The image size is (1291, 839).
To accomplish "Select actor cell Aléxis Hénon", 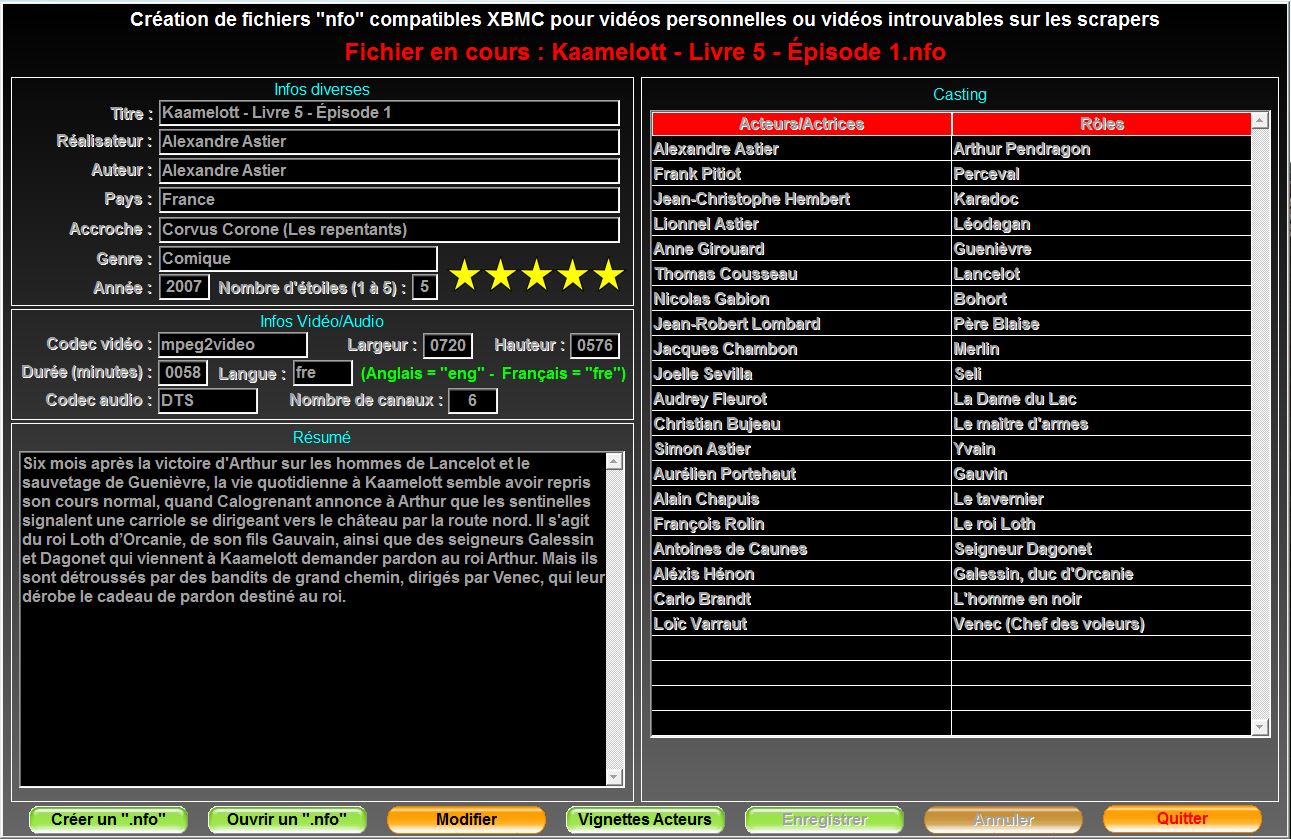I will (x=801, y=574).
